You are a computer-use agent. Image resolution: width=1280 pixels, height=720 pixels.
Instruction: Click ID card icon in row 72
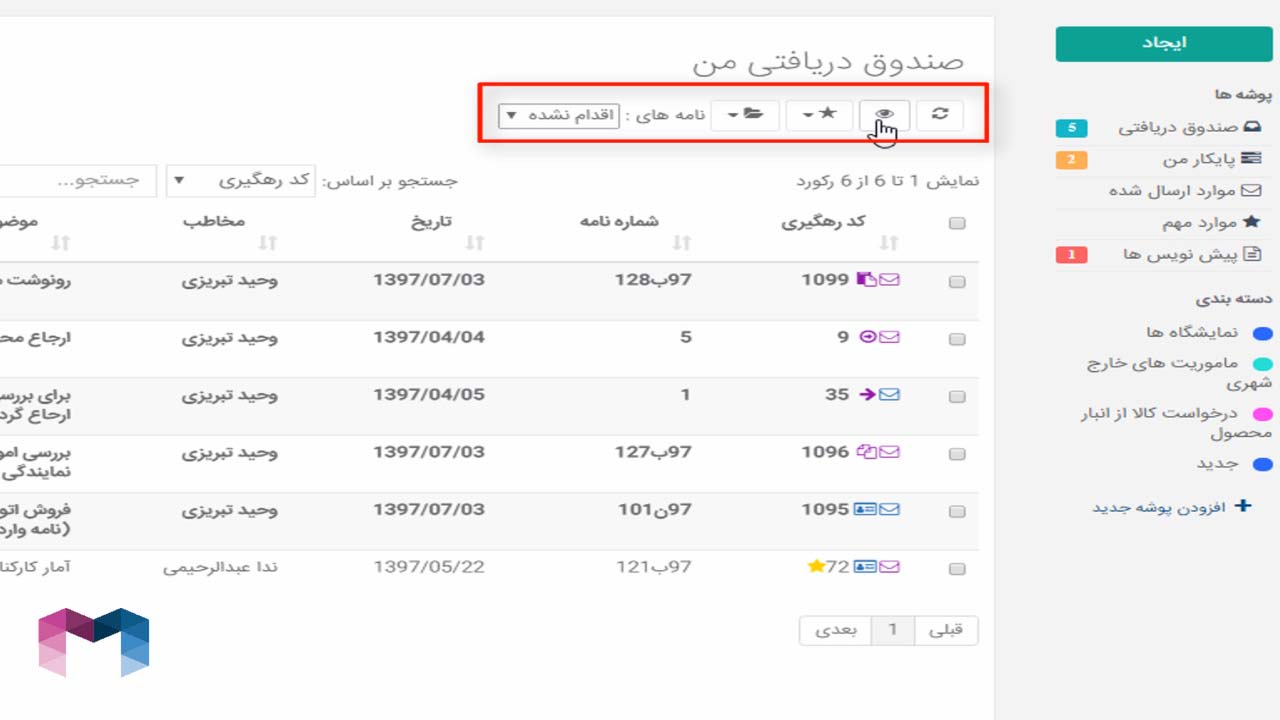click(x=864, y=567)
